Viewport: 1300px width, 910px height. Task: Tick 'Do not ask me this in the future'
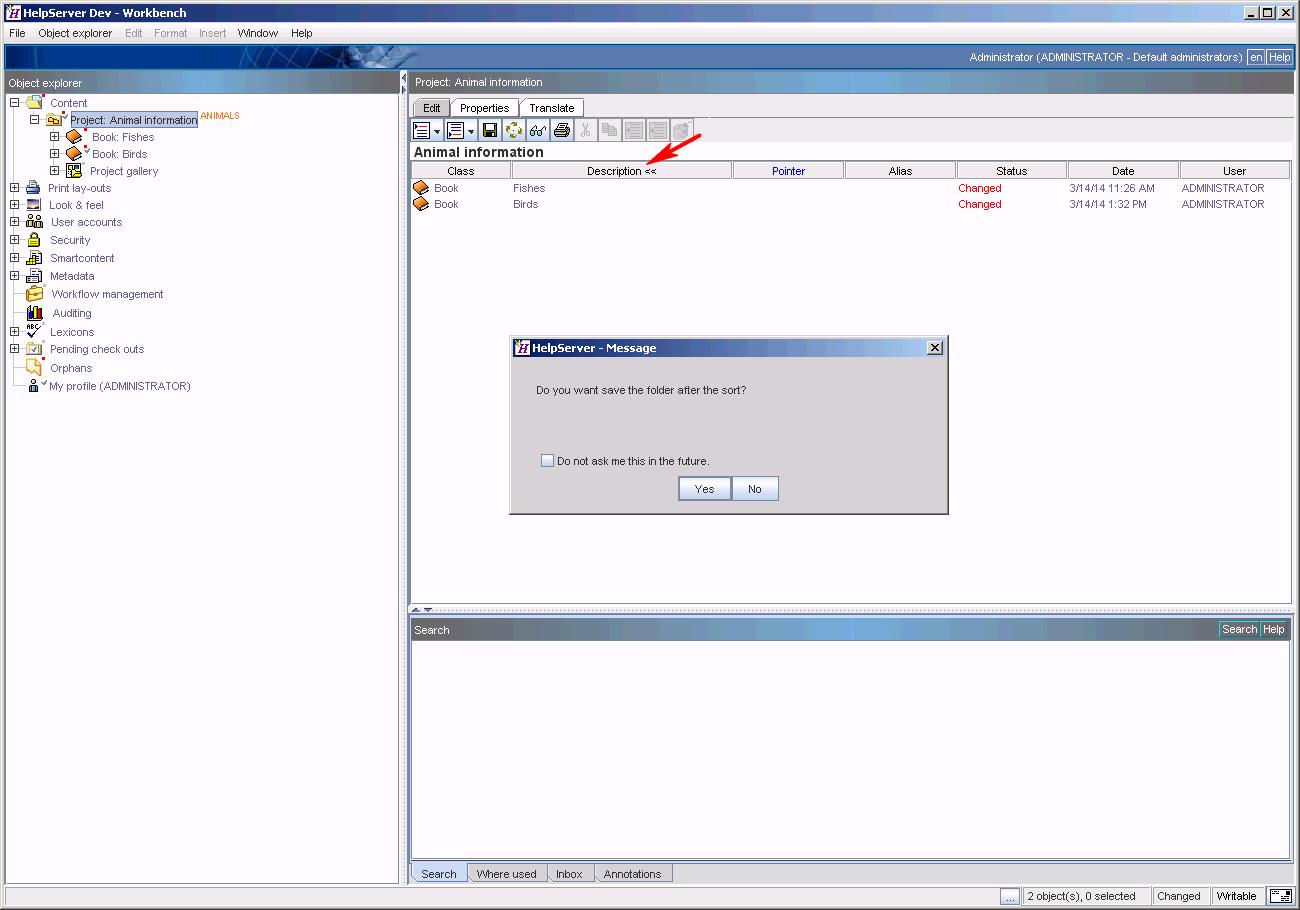click(547, 461)
